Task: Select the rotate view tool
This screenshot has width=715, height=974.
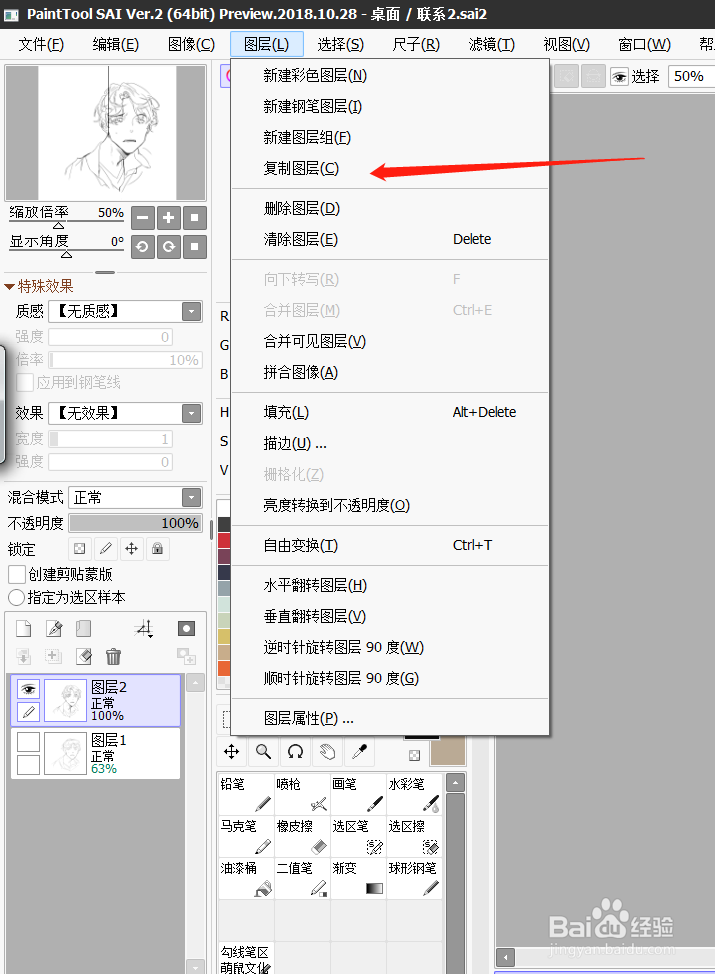Action: point(296,752)
